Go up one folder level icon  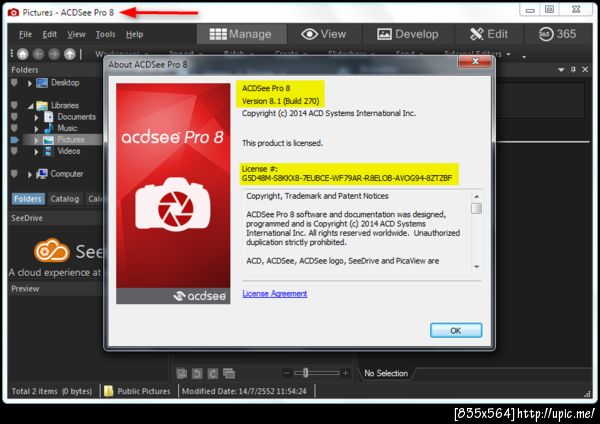[x=70, y=54]
